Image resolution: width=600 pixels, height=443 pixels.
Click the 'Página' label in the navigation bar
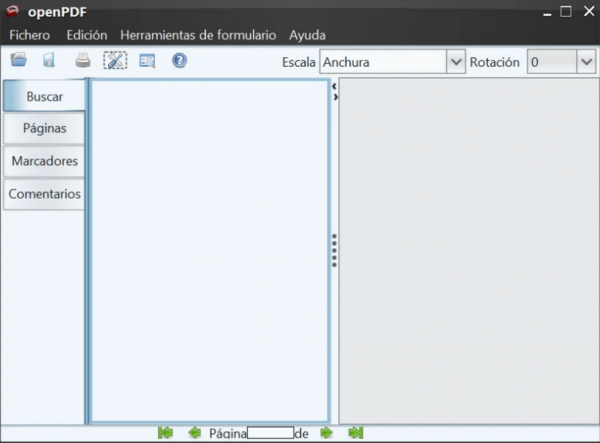(x=228, y=433)
